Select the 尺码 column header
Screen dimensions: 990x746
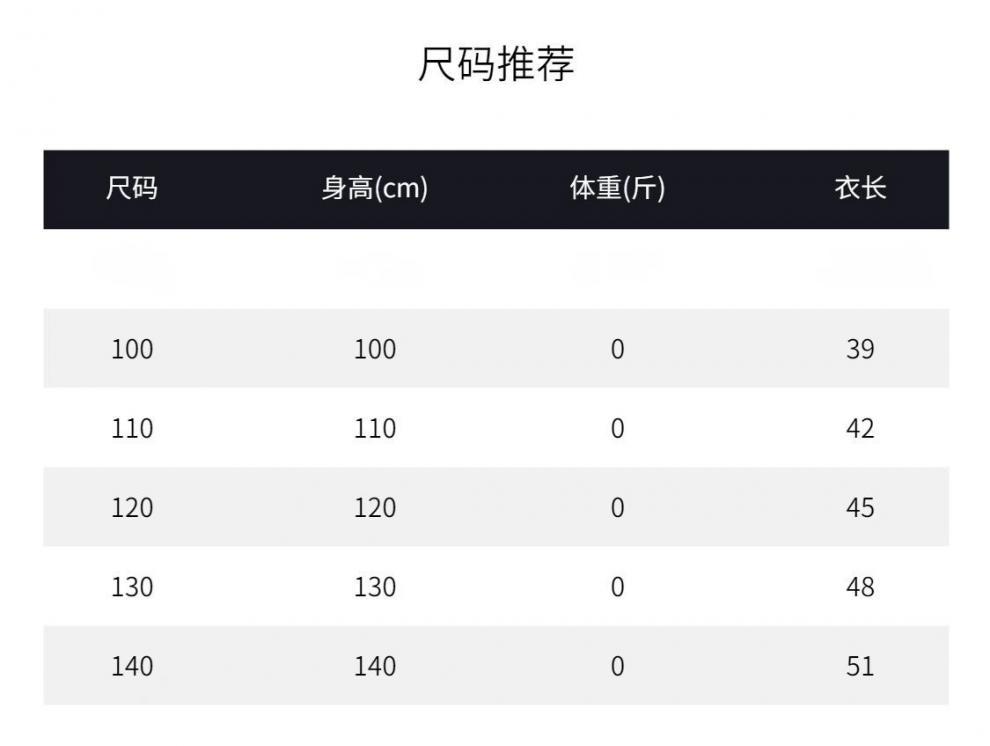click(x=132, y=189)
